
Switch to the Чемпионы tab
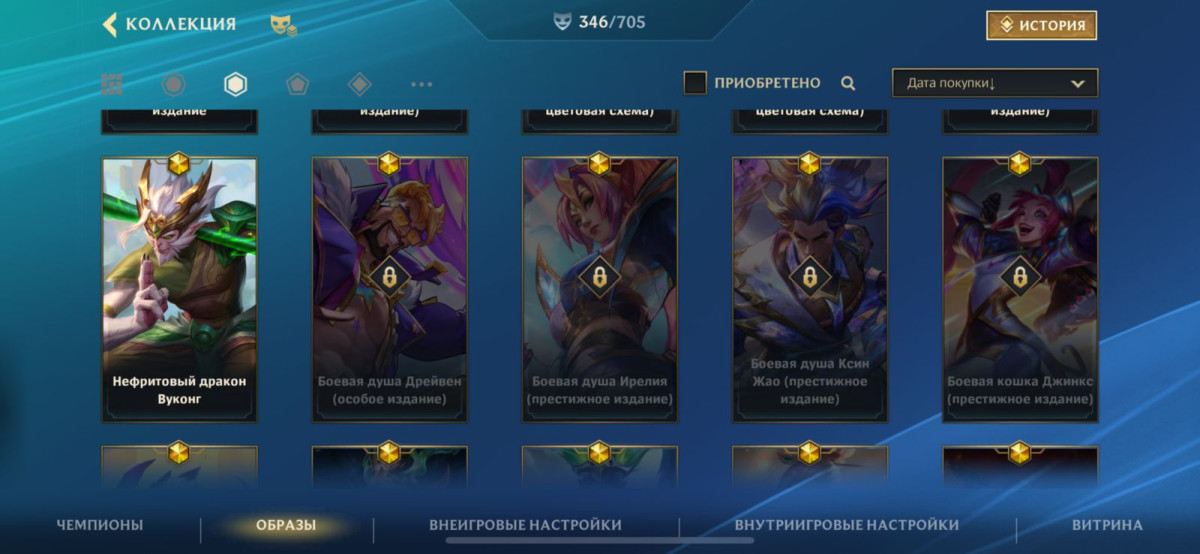pos(100,525)
